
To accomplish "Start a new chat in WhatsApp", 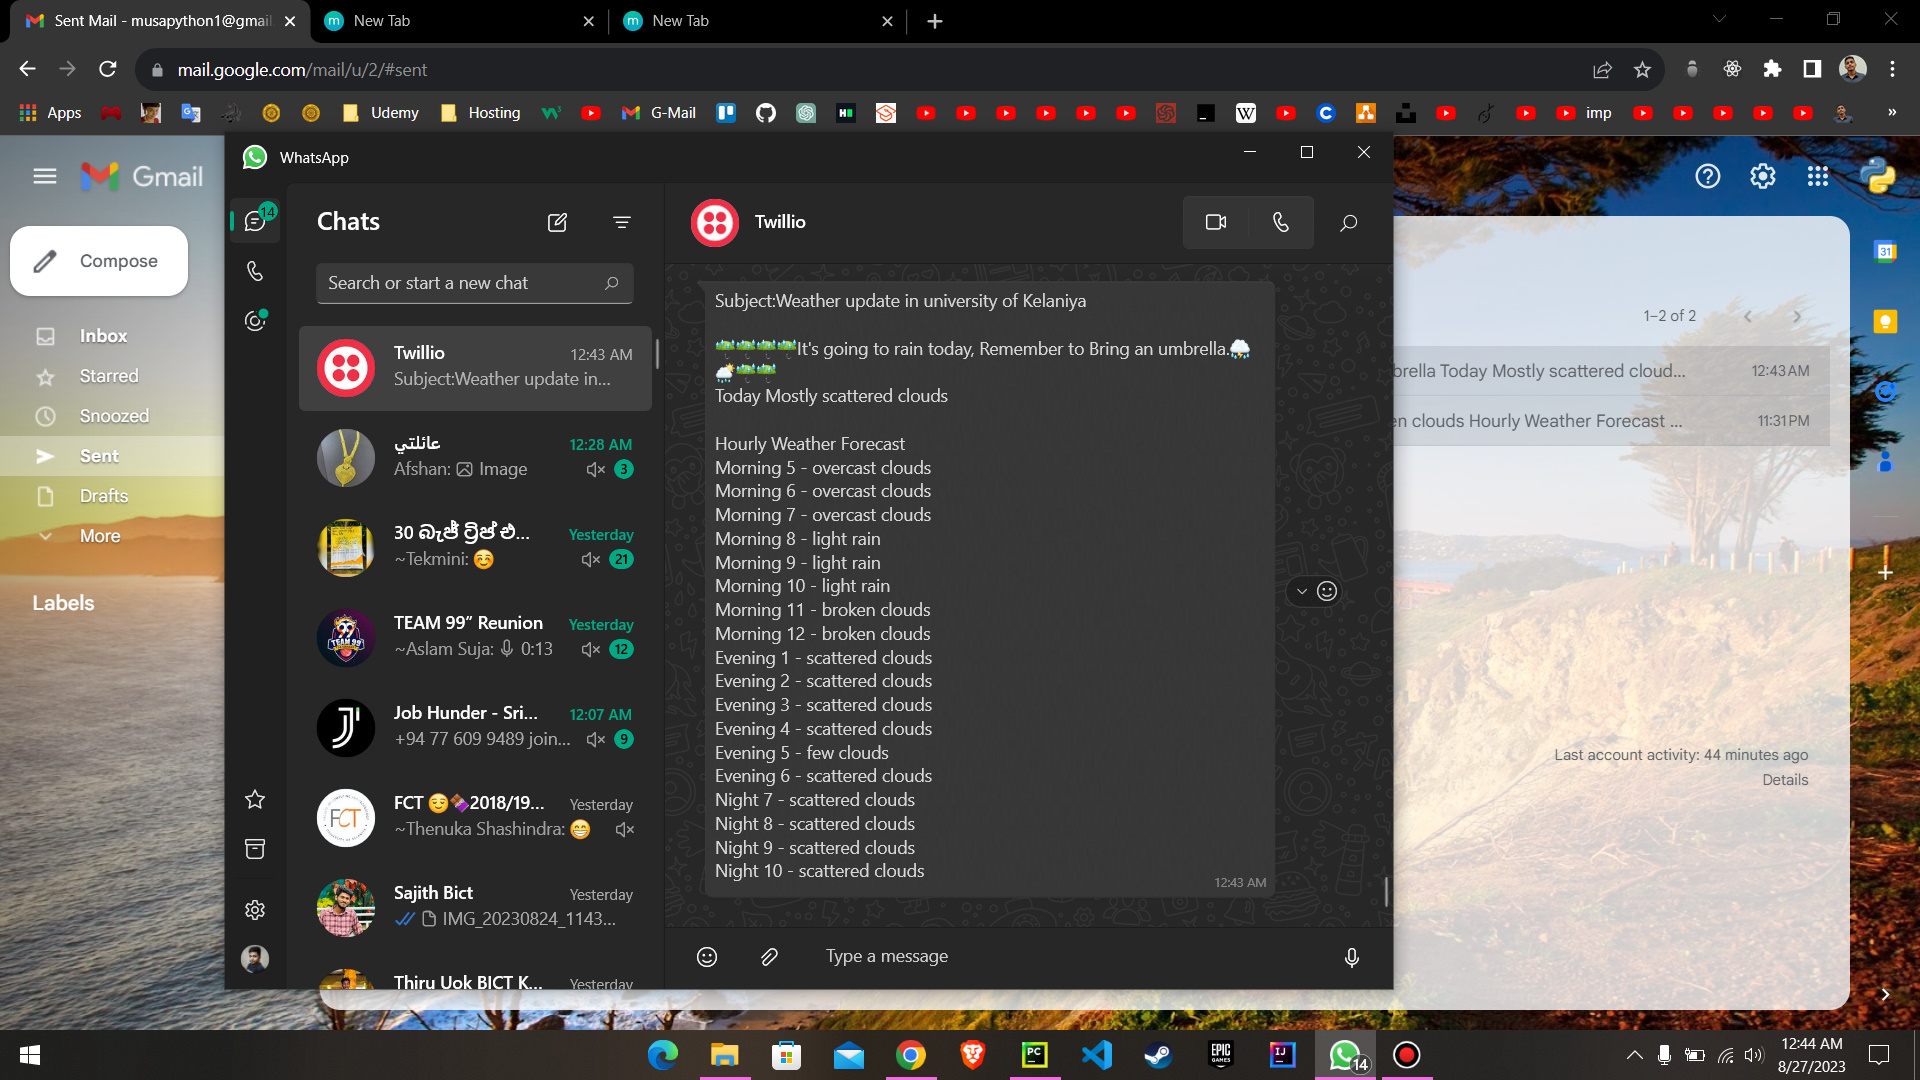I will [557, 222].
